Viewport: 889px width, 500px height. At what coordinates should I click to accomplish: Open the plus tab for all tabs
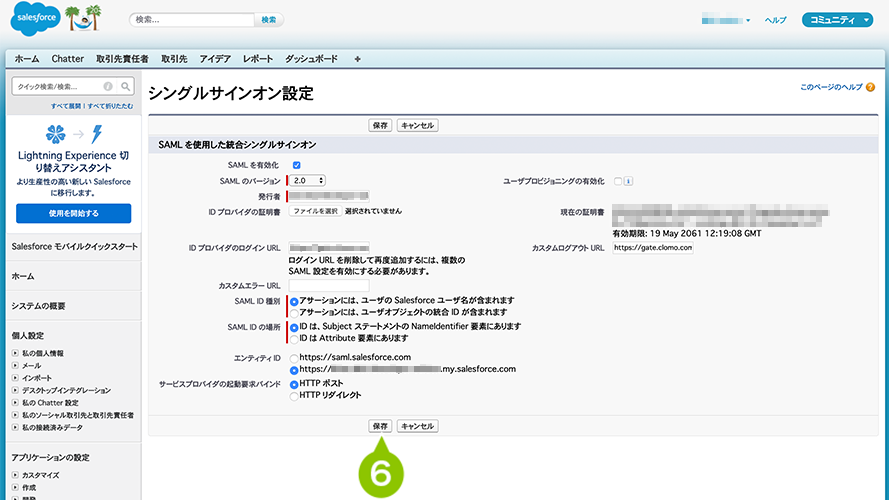point(357,59)
